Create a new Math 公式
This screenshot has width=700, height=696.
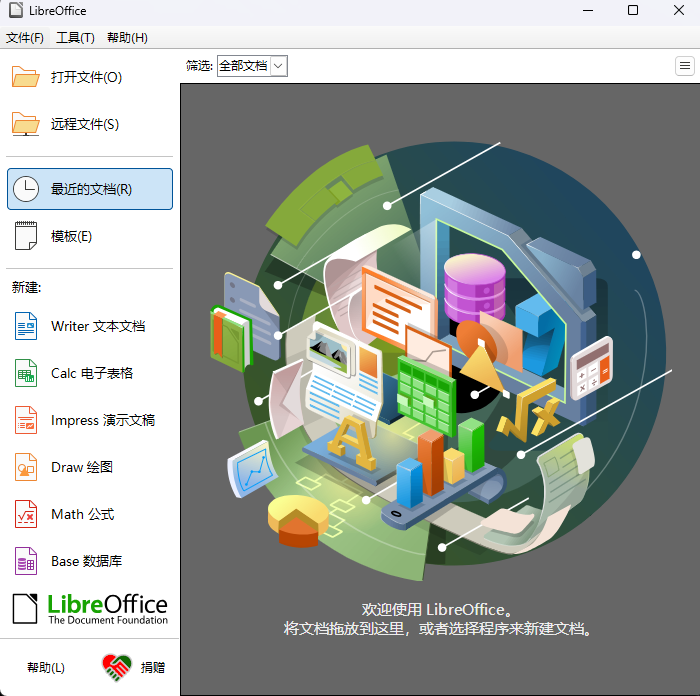tap(89, 514)
